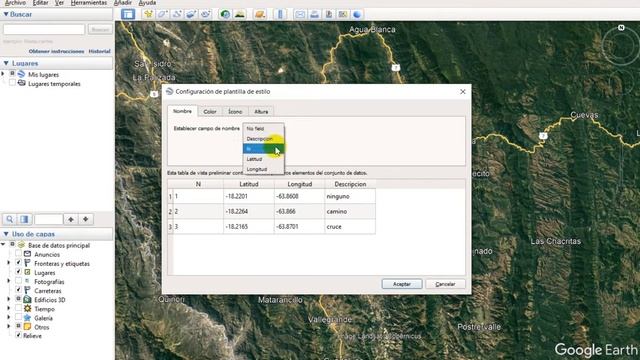640x360 pixels.
Task: Open the Historial link
Action: [100, 51]
